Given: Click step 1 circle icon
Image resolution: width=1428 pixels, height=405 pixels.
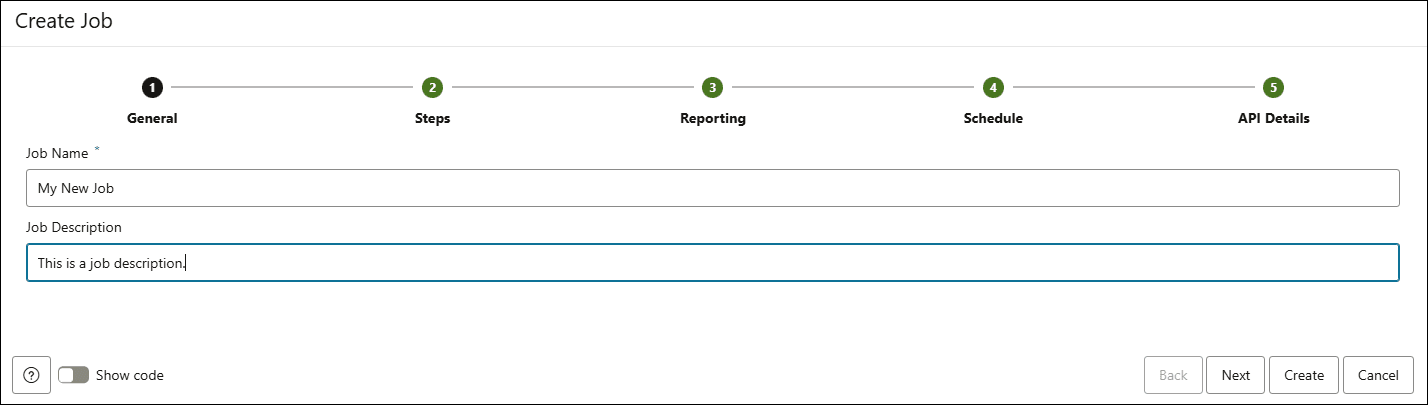Looking at the screenshot, I should click(152, 88).
